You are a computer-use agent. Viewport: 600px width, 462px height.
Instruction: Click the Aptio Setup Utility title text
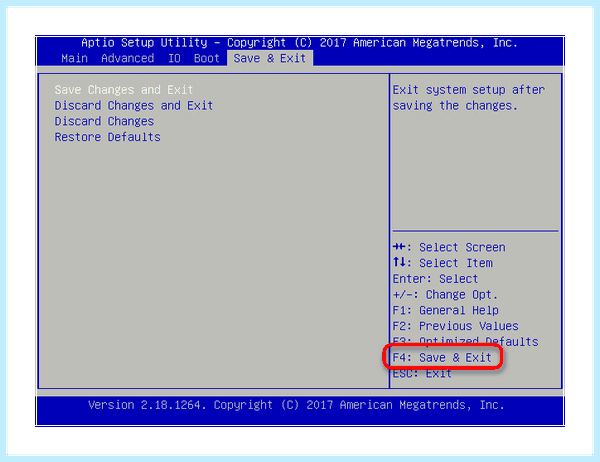tap(300, 42)
